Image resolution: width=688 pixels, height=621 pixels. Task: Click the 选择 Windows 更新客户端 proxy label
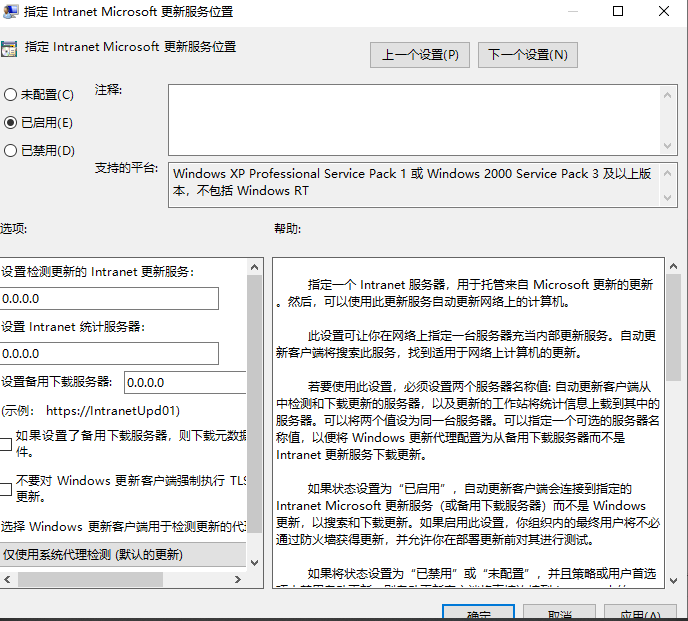[x=123, y=526]
